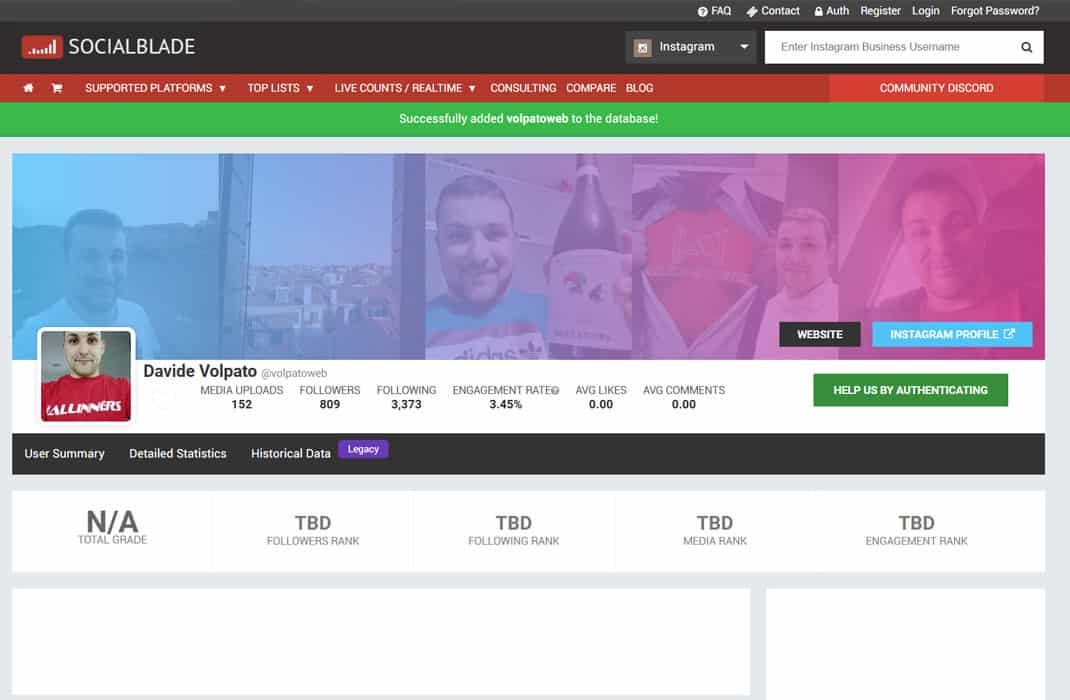Click the SOCIALBLADE wordmark
This screenshot has height=700, width=1070.
pos(132,46)
